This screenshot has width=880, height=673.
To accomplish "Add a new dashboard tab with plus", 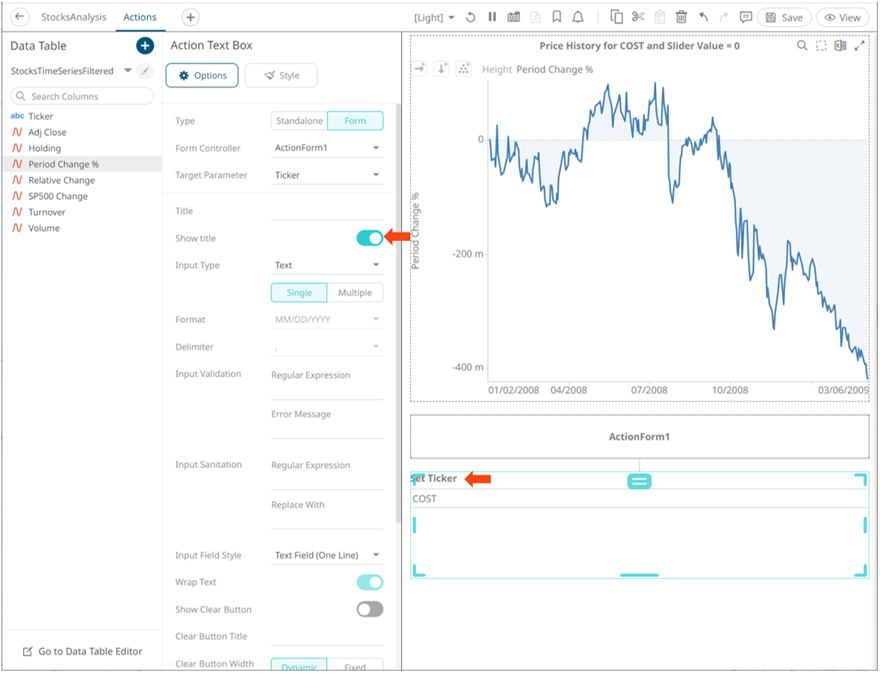I will coord(191,17).
